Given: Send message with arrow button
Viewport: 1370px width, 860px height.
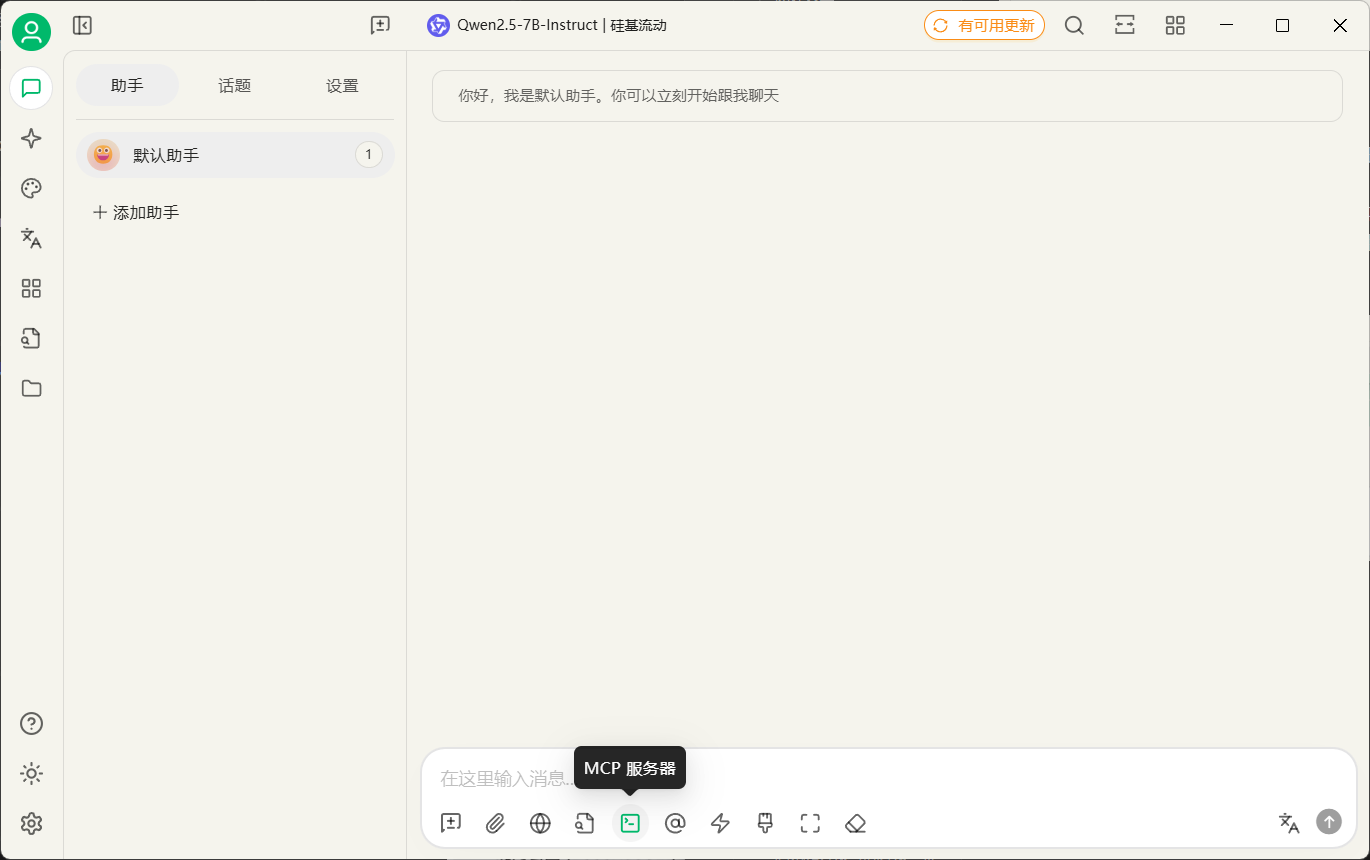Looking at the screenshot, I should click(1329, 822).
